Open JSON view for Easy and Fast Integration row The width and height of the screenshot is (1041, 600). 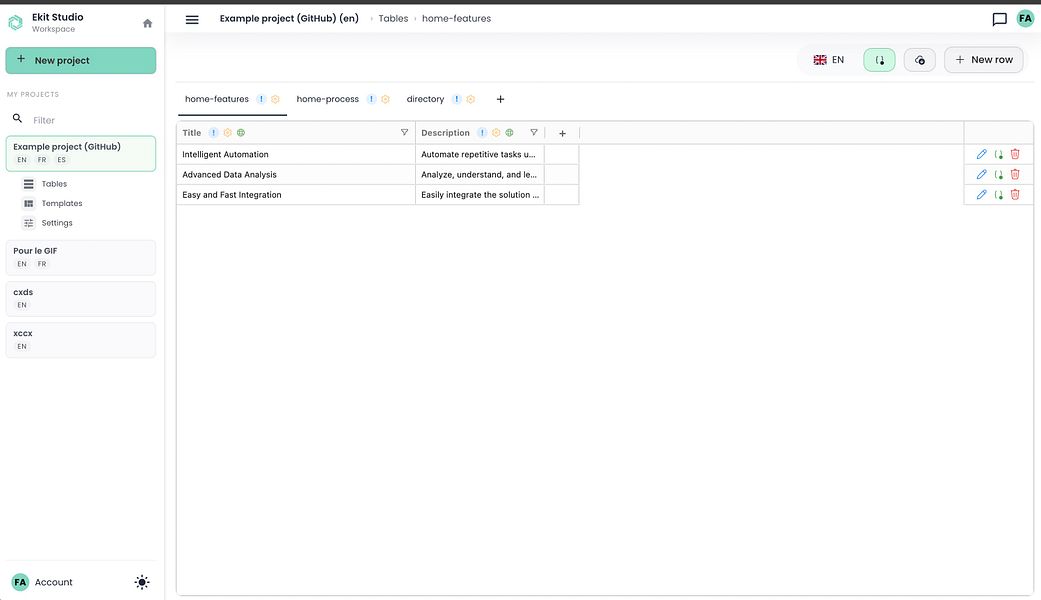pyautogui.click(x=999, y=194)
